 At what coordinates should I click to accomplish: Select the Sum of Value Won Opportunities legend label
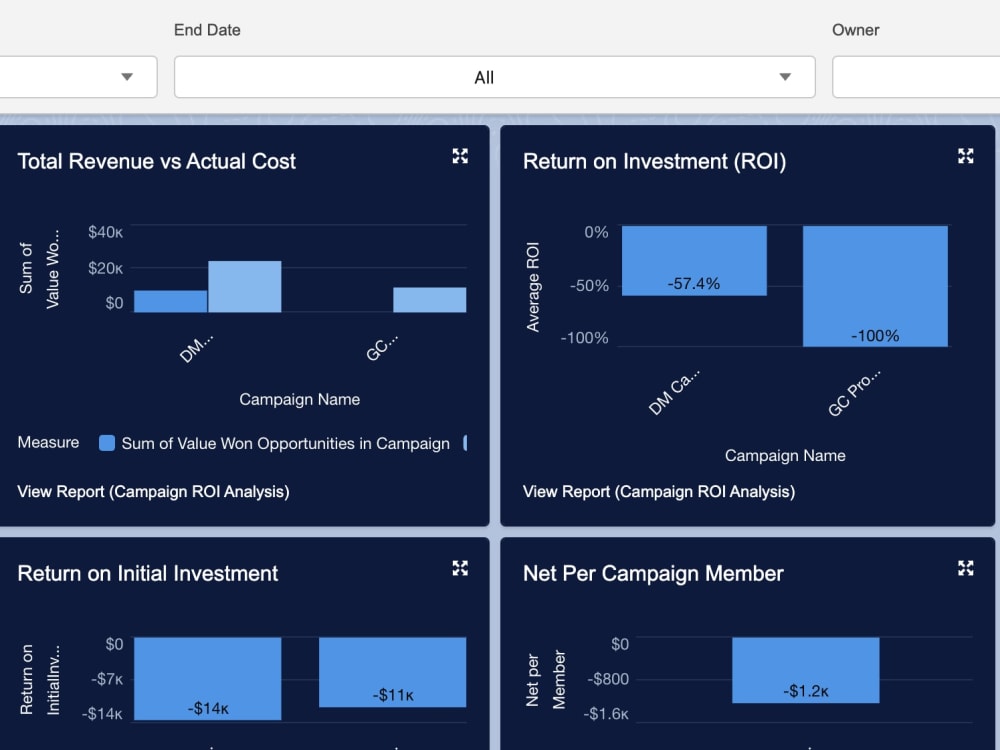pos(286,443)
